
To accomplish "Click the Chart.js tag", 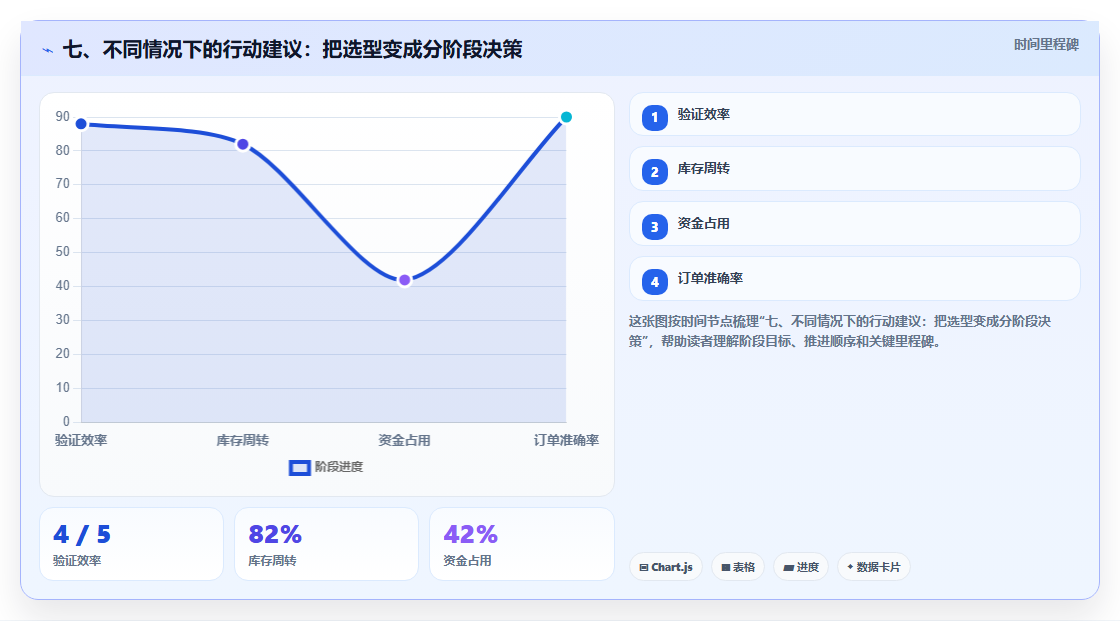I will click(x=666, y=567).
